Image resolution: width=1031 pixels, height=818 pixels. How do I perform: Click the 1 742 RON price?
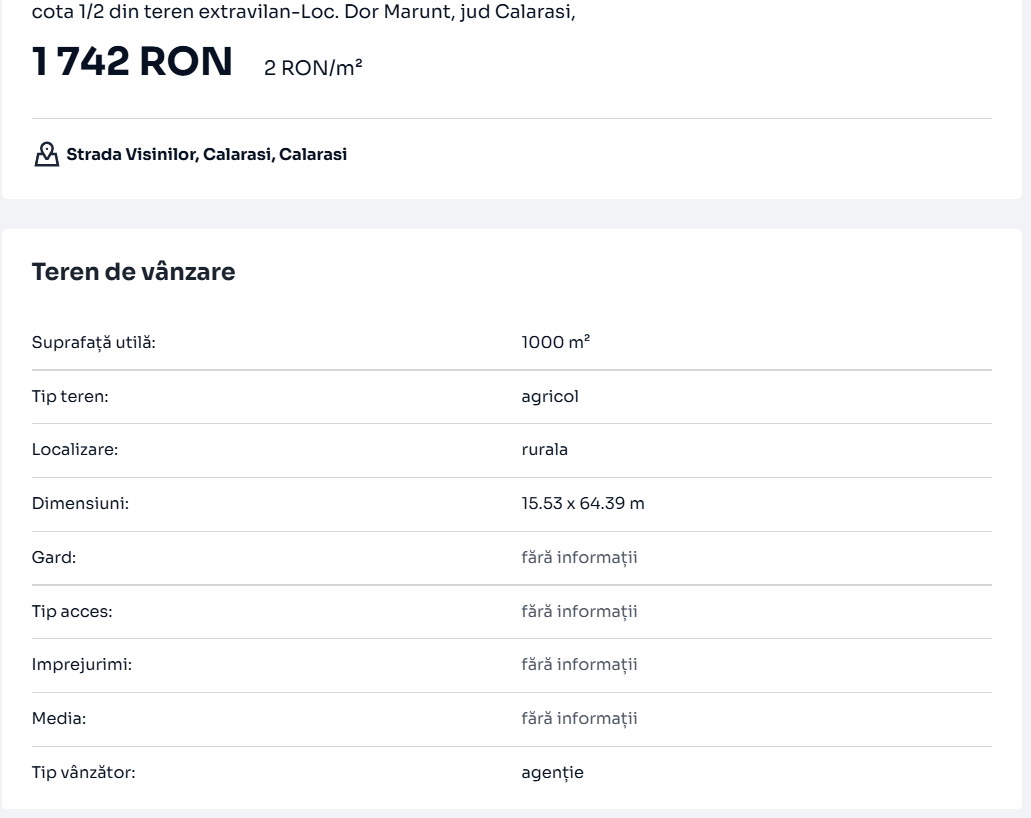point(132,63)
